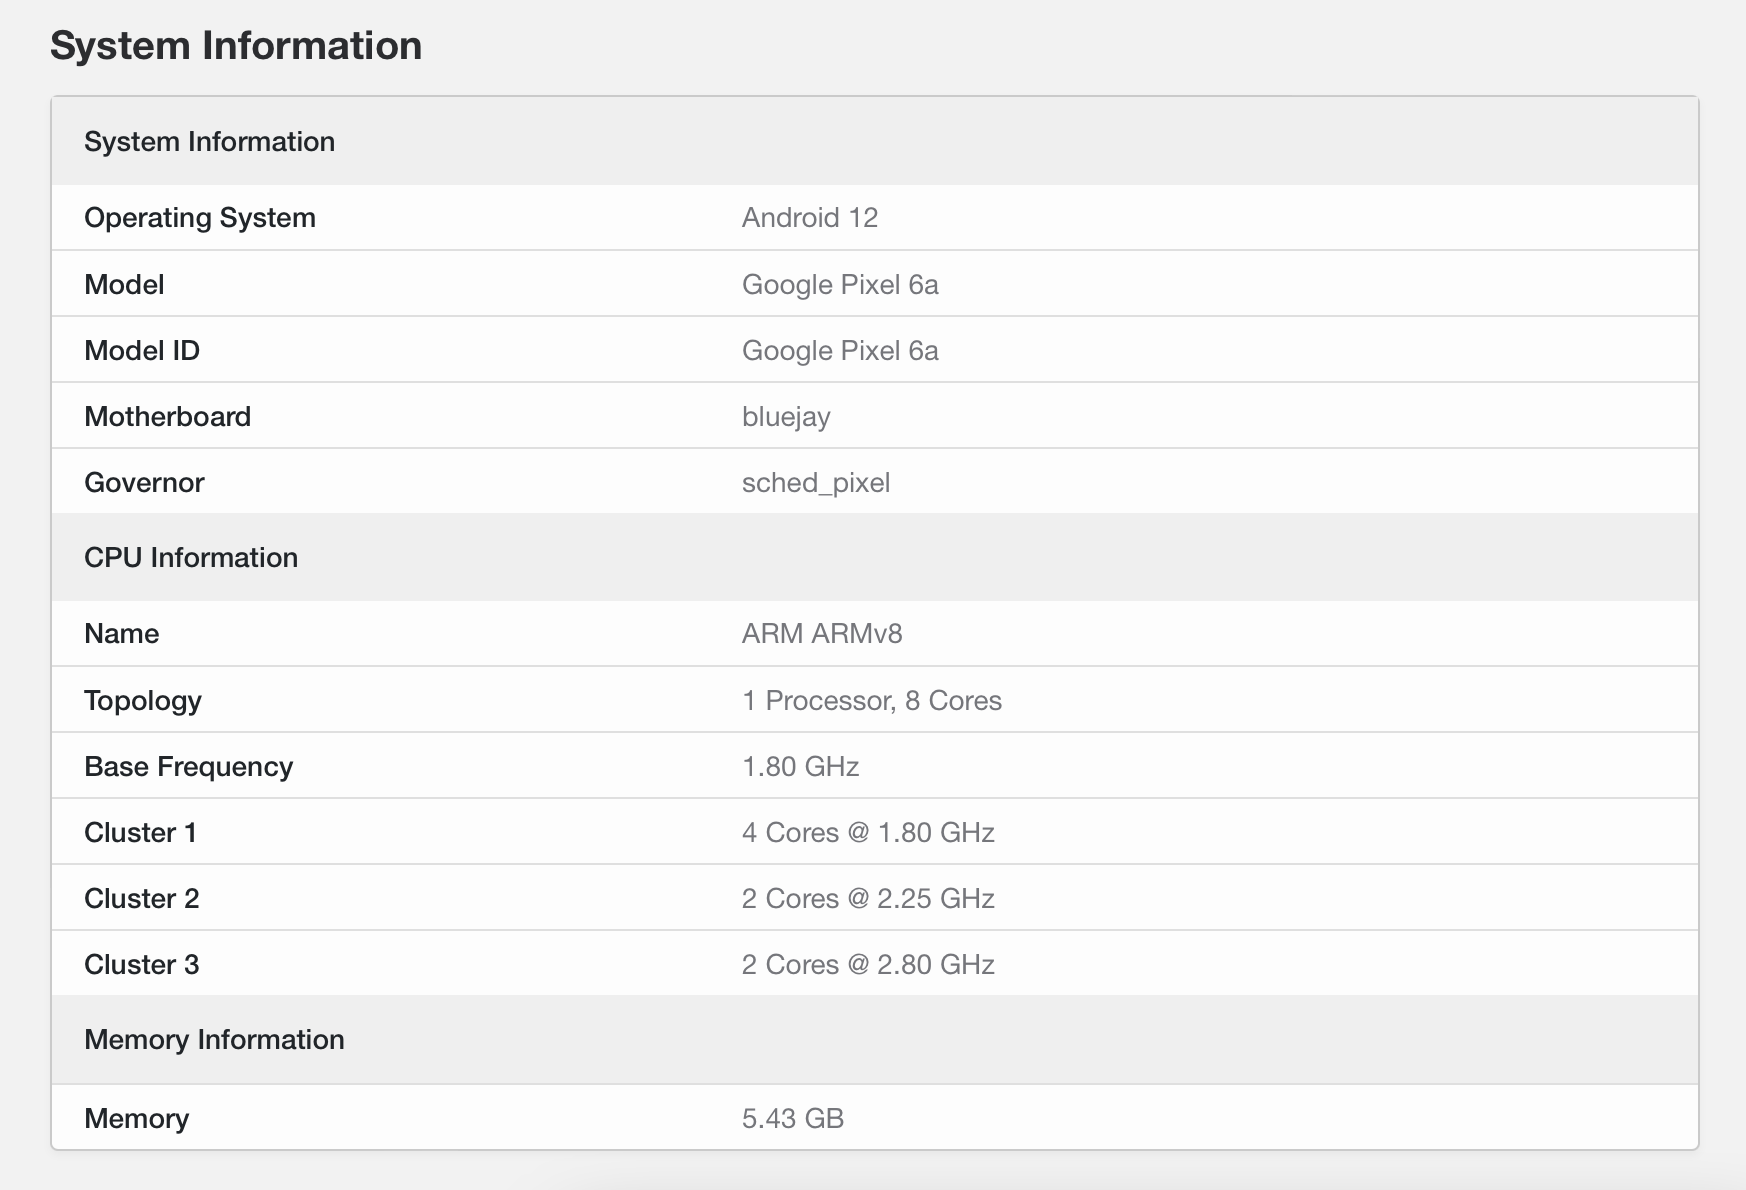
Task: Select '4 Cores @ 1.80 GHz' value
Action: point(868,833)
